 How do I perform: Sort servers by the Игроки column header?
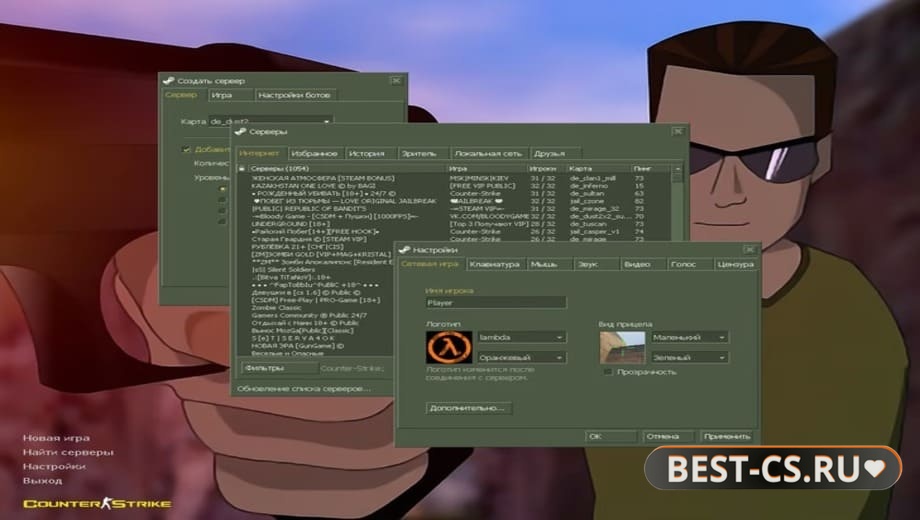coord(547,168)
